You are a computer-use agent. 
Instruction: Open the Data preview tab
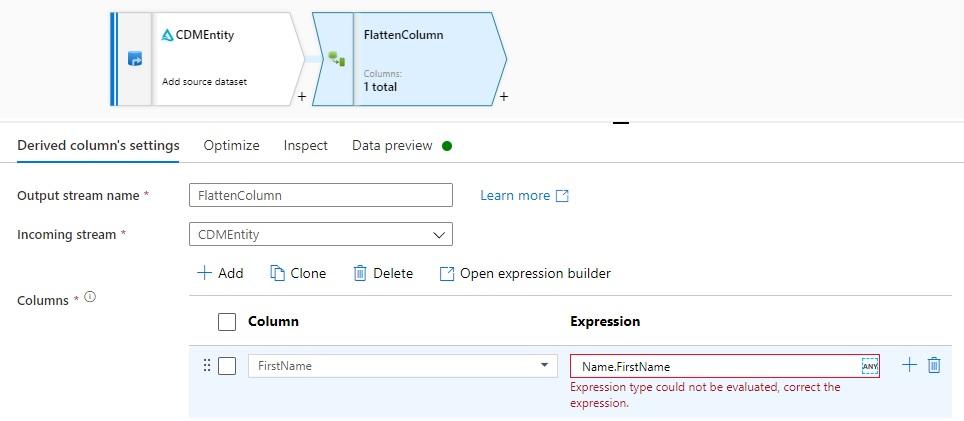[392, 145]
